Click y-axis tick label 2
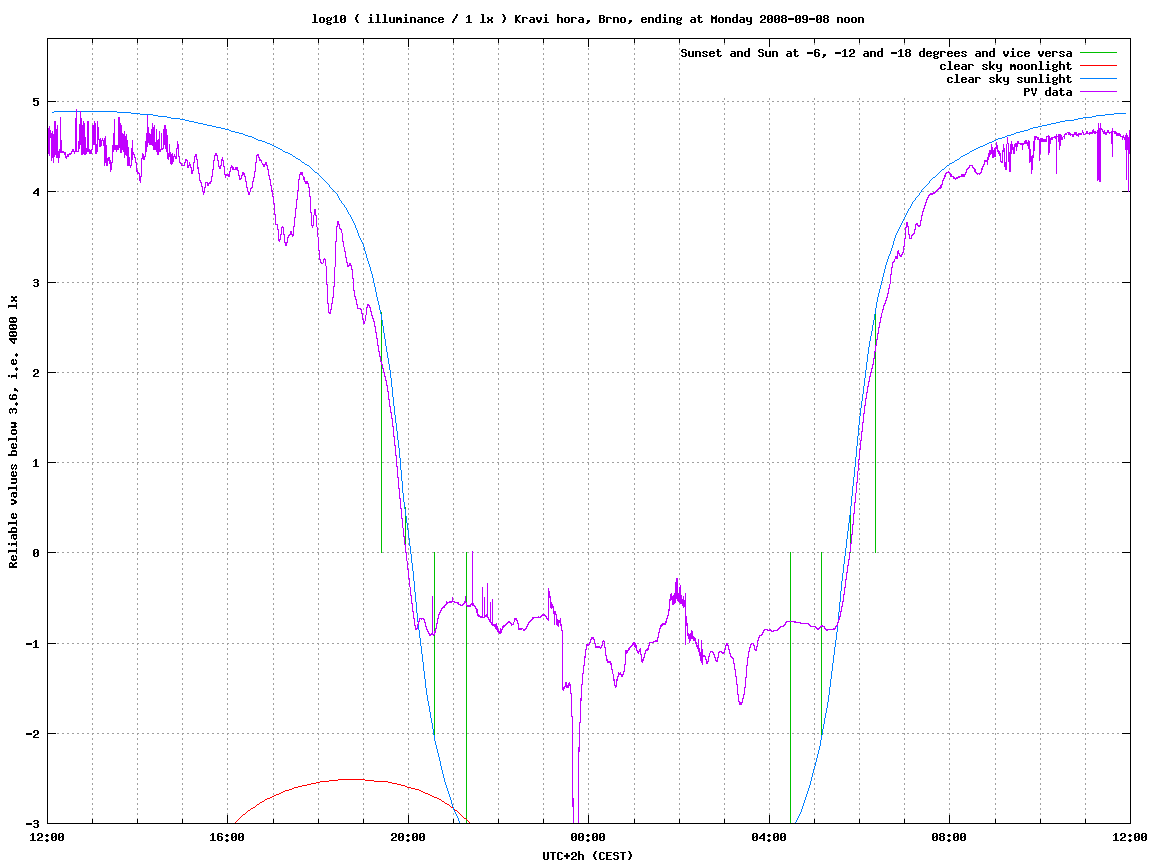The height and width of the screenshot is (863, 1151). click(36, 373)
